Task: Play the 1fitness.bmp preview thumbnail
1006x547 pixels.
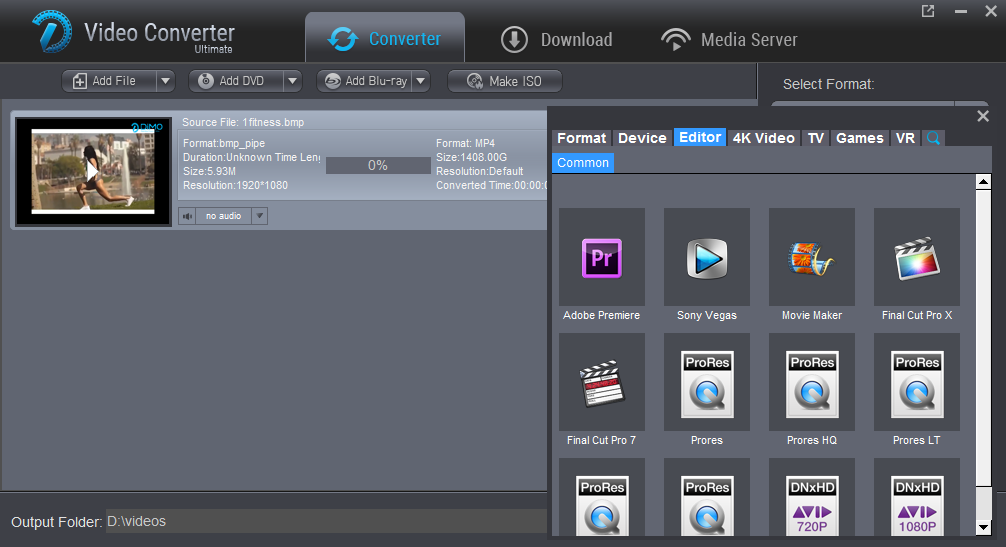Action: coord(93,171)
